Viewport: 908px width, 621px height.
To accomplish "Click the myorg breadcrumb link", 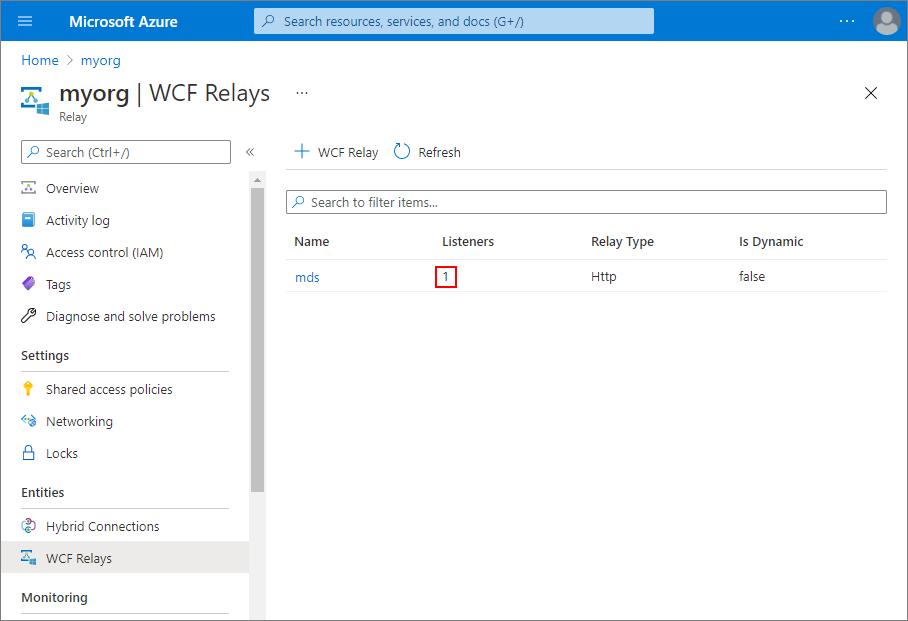I will pos(101,60).
